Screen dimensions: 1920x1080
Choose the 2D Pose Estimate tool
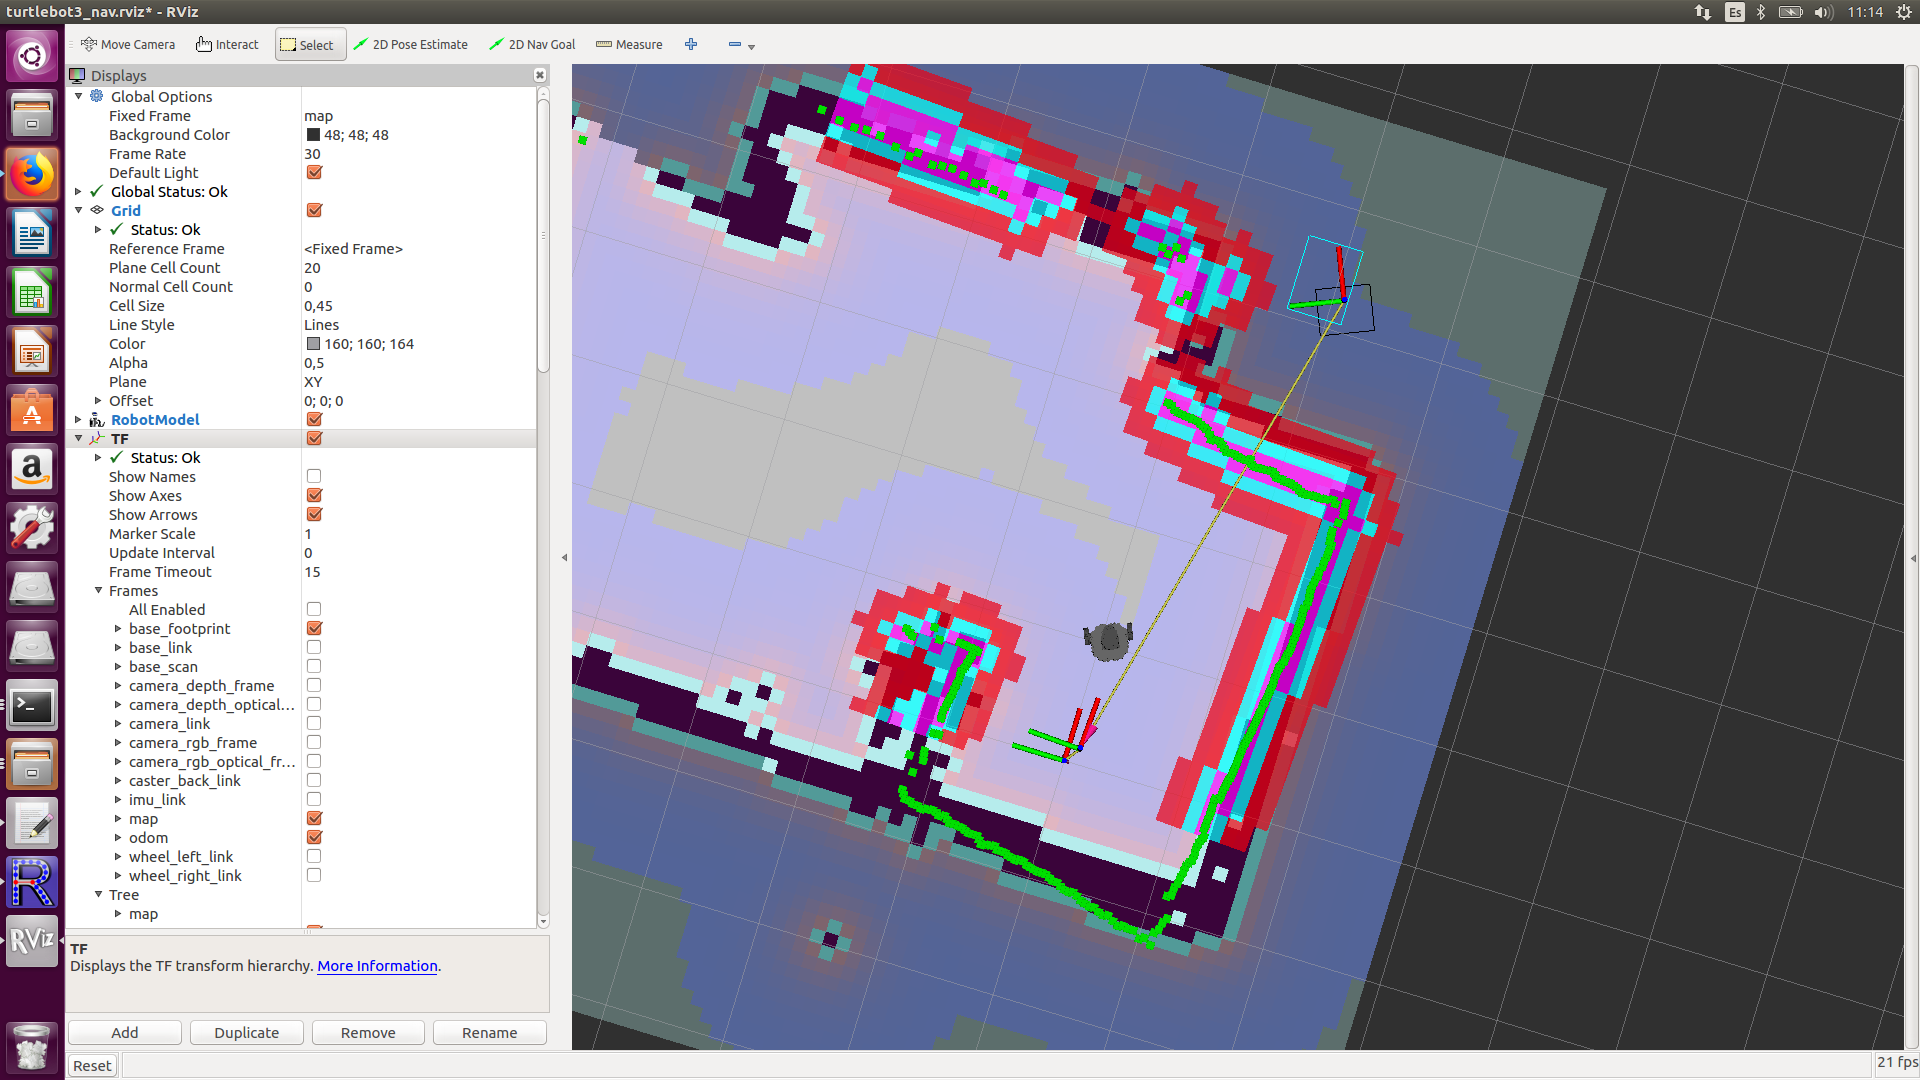[x=411, y=44]
